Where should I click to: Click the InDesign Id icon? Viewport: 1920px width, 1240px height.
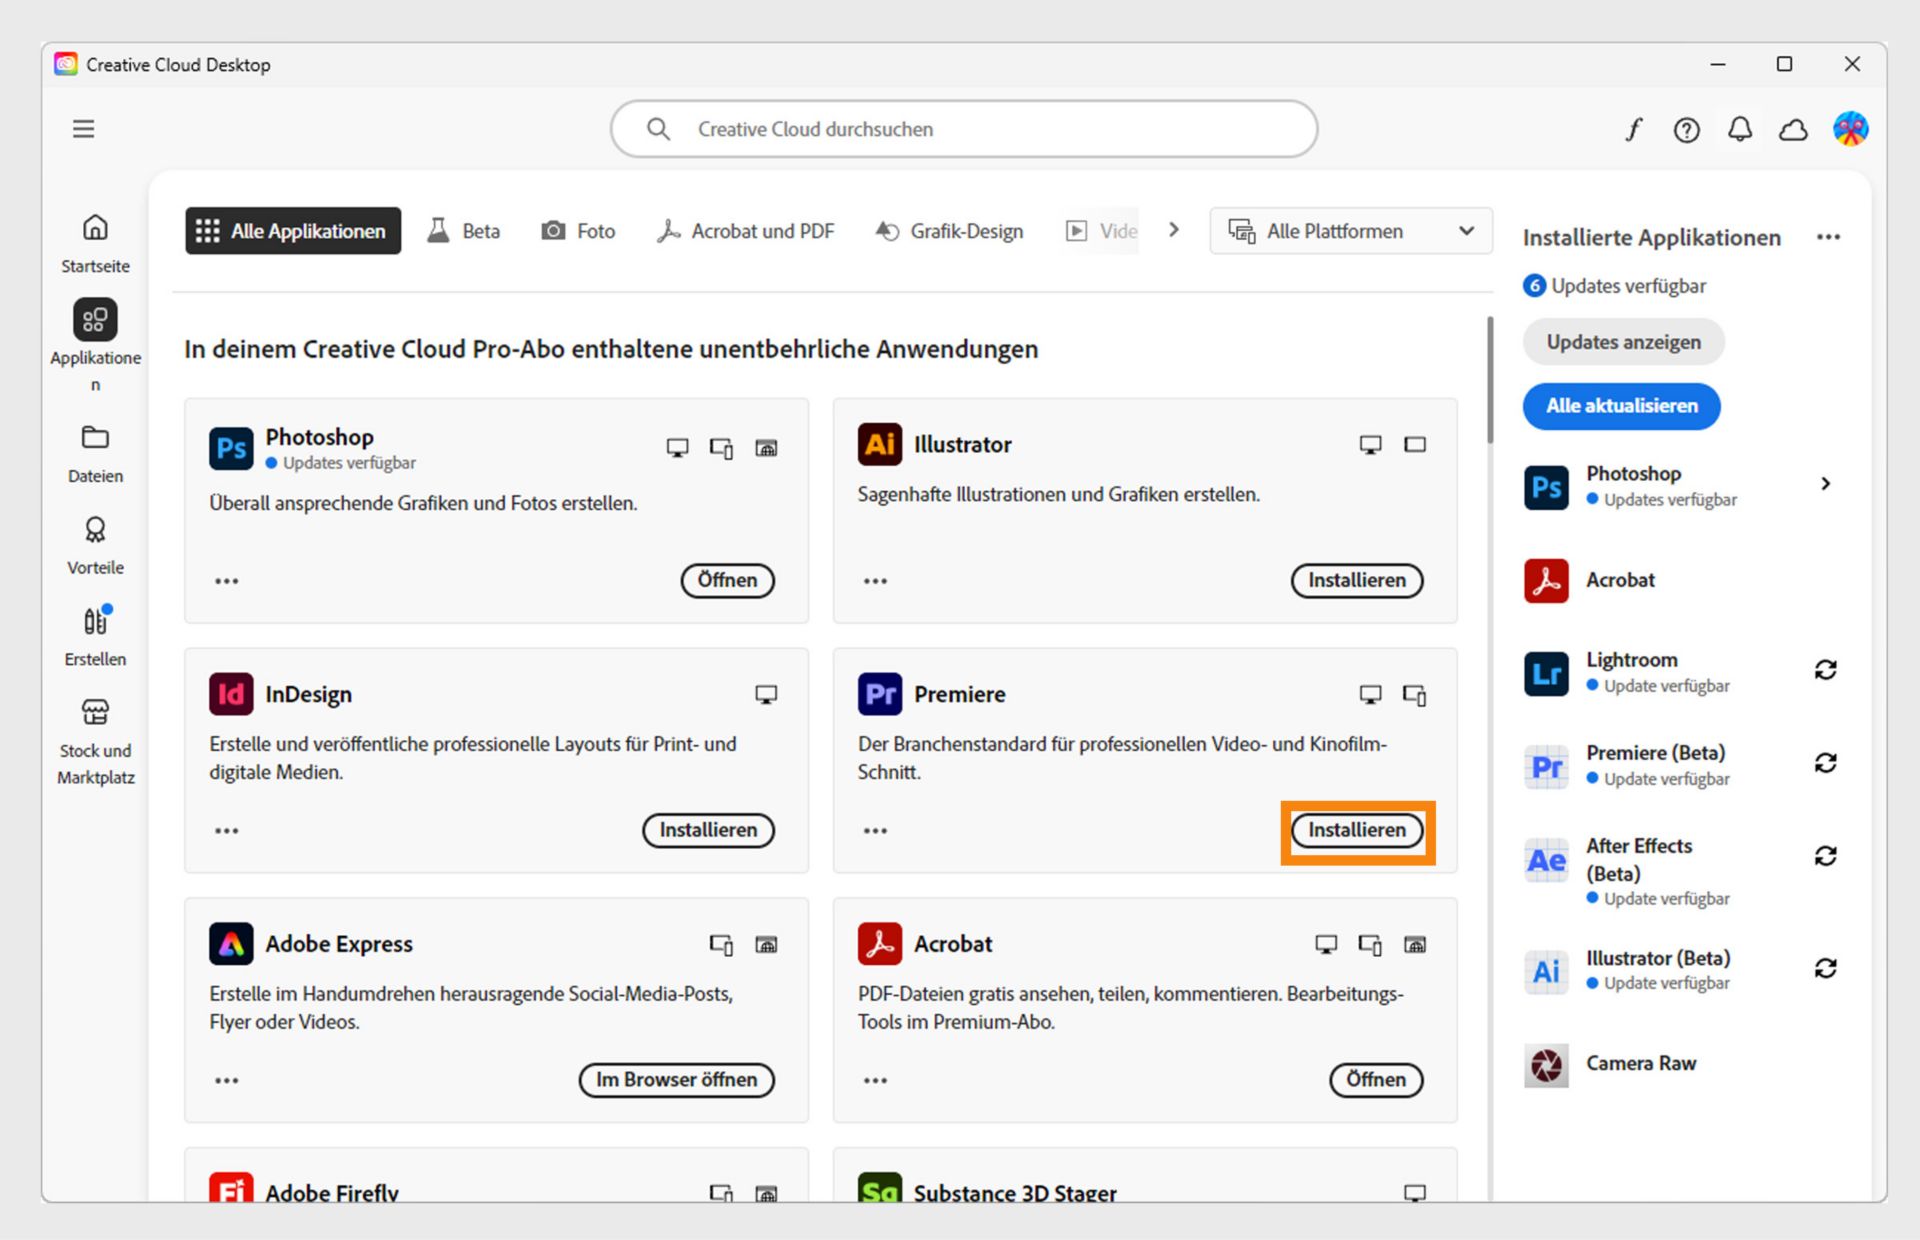click(x=231, y=694)
